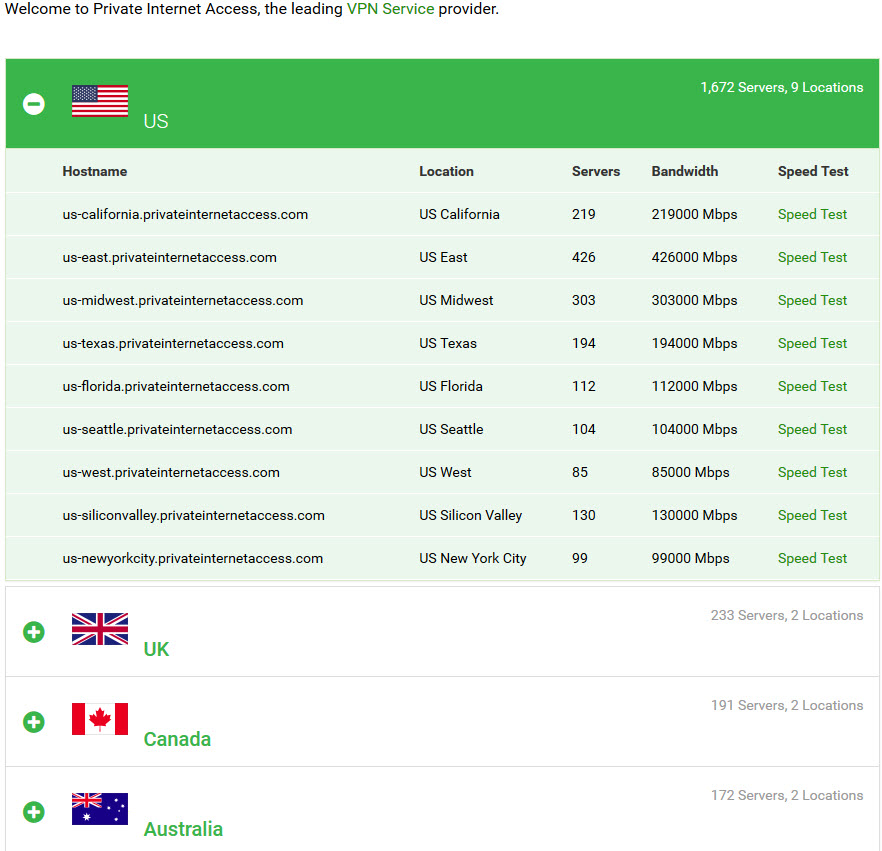
Task: Run Speed Test for US Midwest
Action: [x=812, y=300]
